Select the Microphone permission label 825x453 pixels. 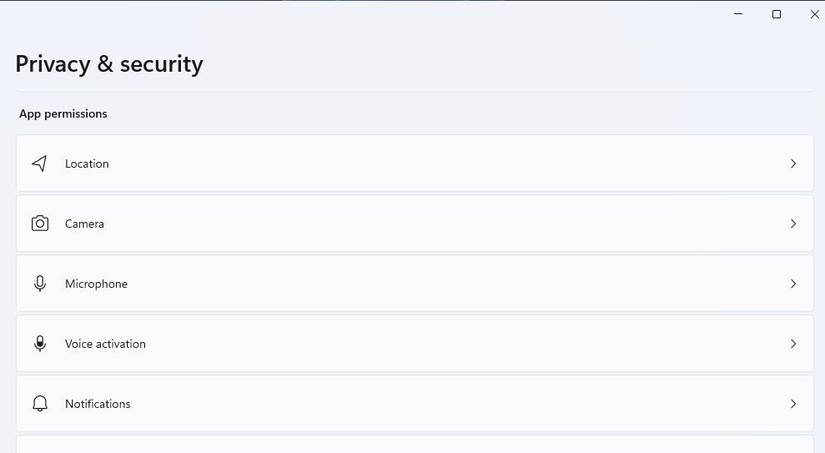click(96, 284)
